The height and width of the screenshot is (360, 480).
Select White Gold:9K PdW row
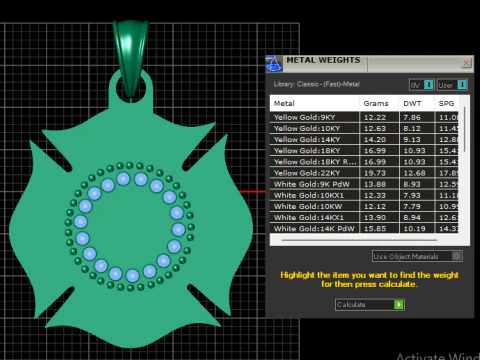pos(364,184)
